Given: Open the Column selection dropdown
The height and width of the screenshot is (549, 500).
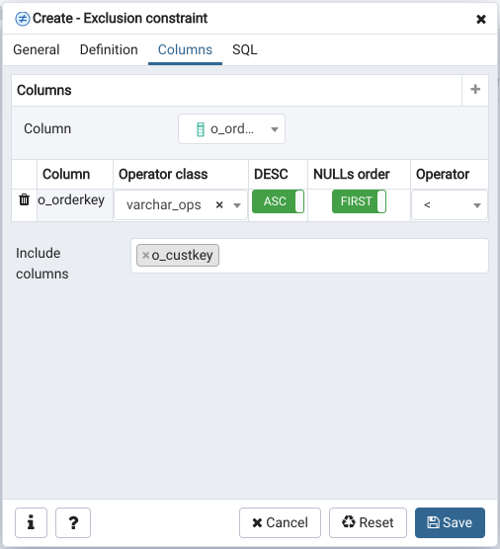Looking at the screenshot, I should coord(232,129).
